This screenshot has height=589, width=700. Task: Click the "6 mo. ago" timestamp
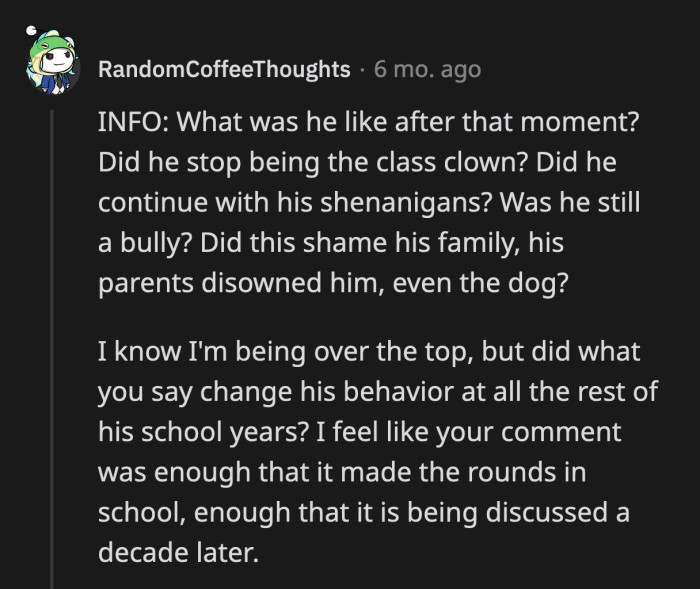[427, 70]
